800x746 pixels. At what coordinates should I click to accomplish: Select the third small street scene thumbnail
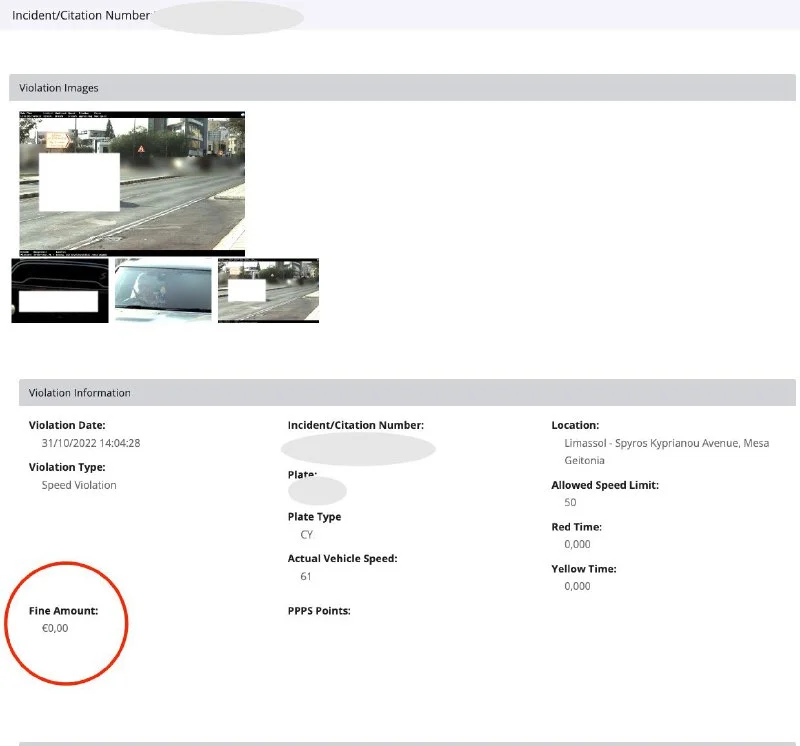(268, 290)
